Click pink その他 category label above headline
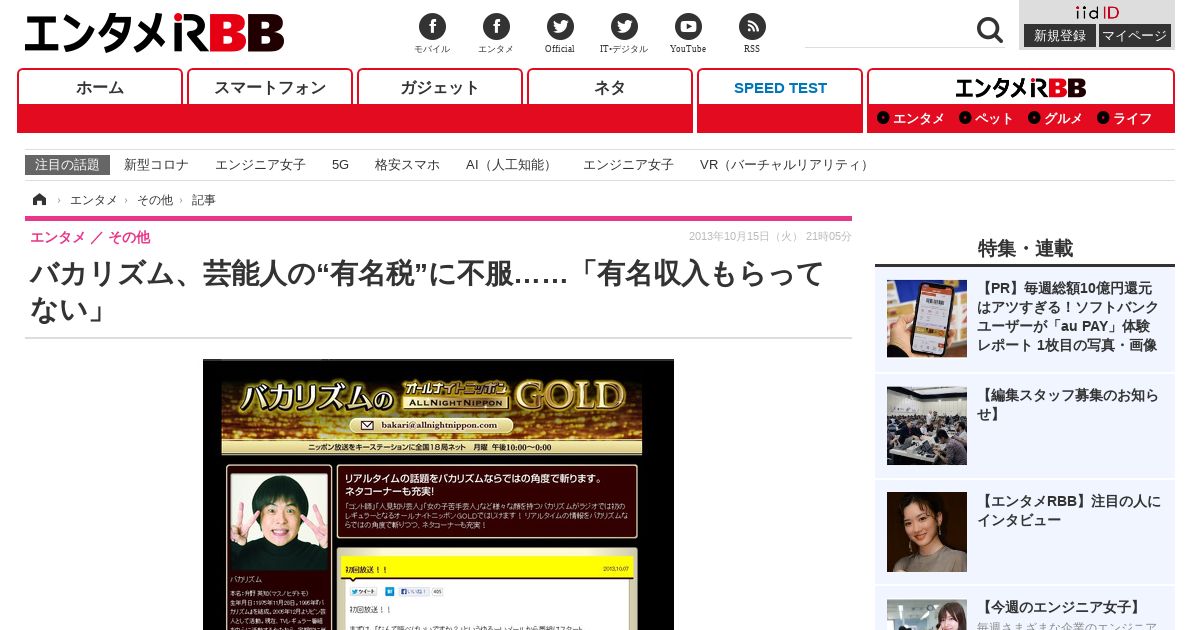 click(x=129, y=237)
